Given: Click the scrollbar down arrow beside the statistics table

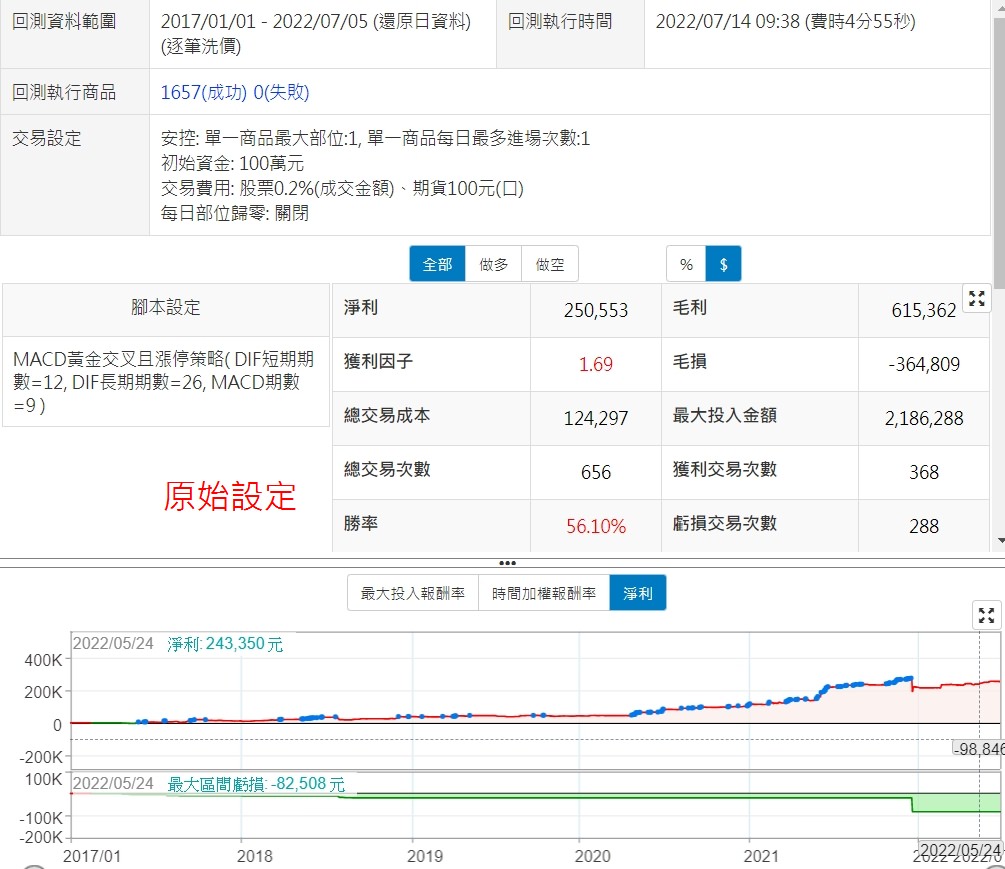Looking at the screenshot, I should pyautogui.click(x=999, y=541).
